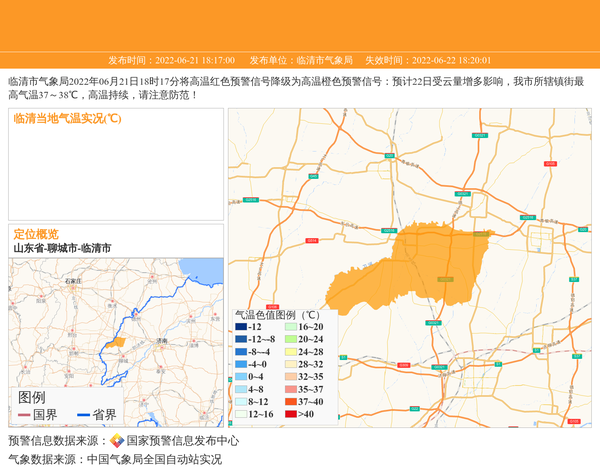
Task: Click the 35~37 temperature legend swatch
Action: pos(291,389)
